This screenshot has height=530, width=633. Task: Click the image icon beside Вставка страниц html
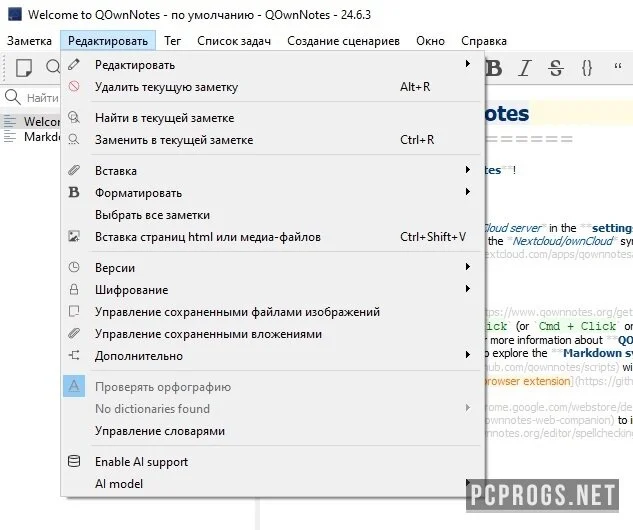[x=74, y=236]
